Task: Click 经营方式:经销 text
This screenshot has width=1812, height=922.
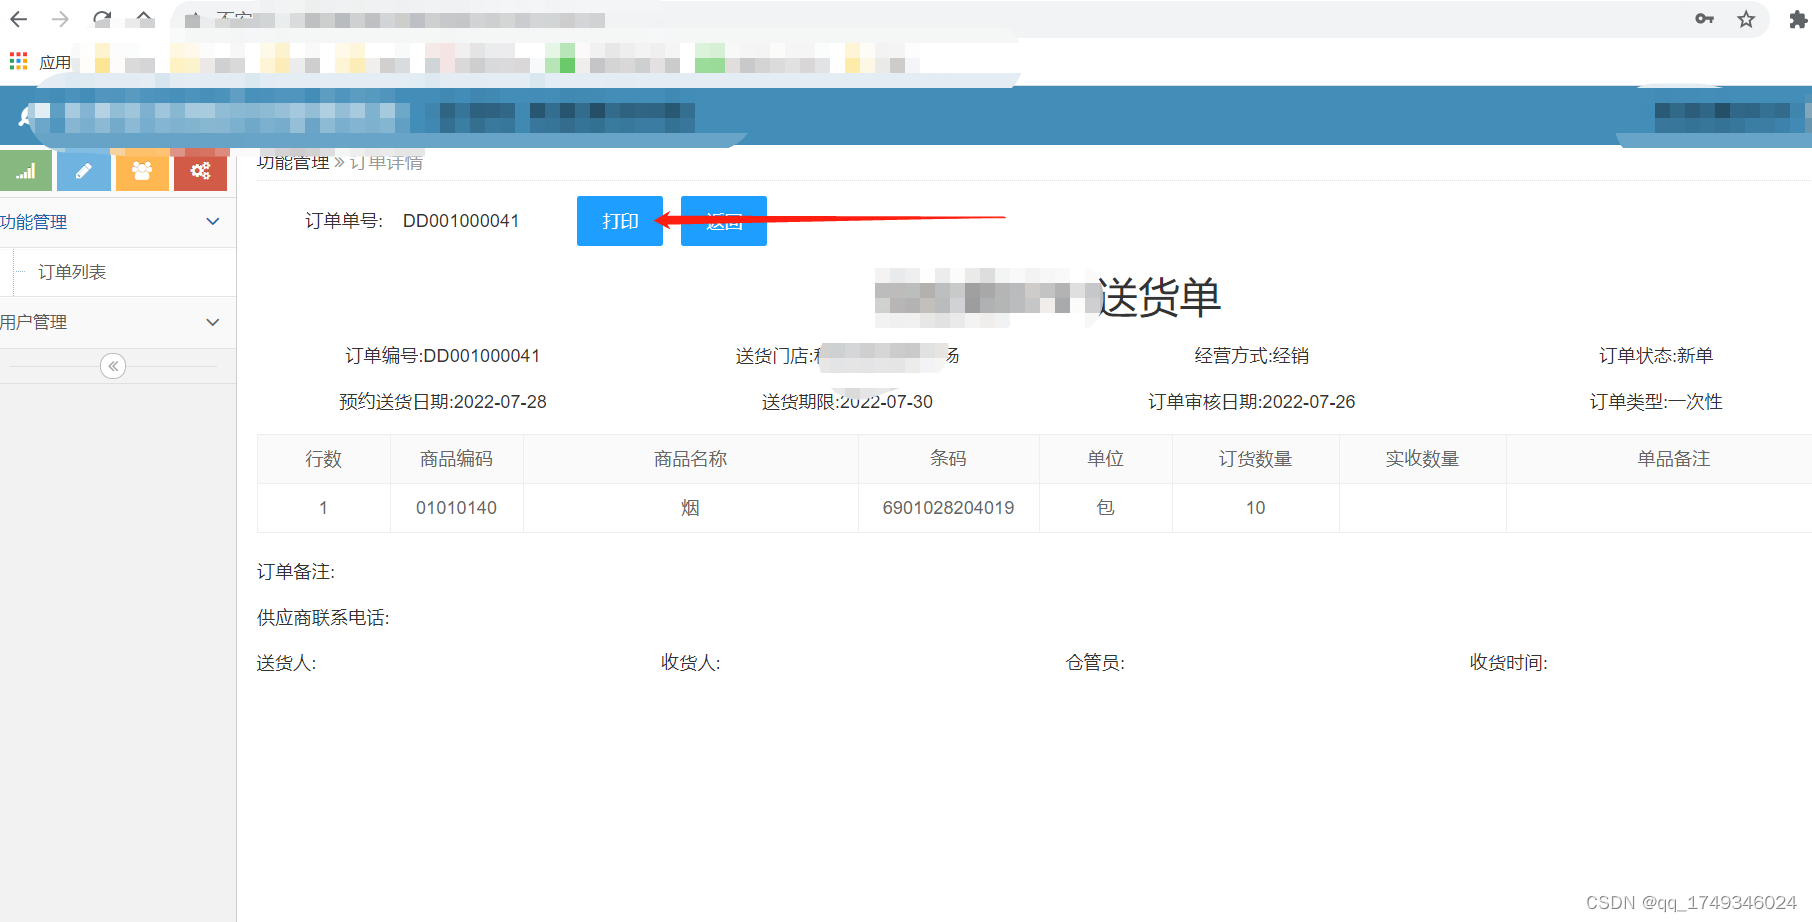Action: [1252, 356]
